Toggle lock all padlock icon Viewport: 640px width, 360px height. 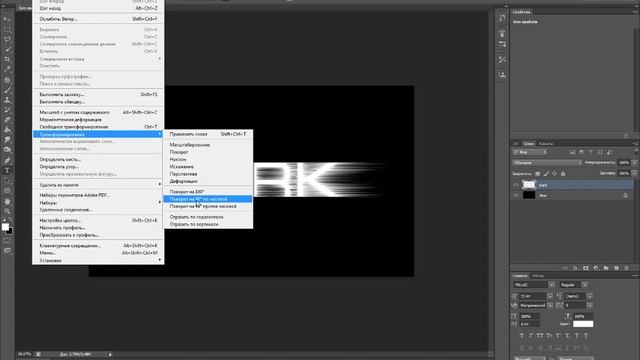[563, 173]
